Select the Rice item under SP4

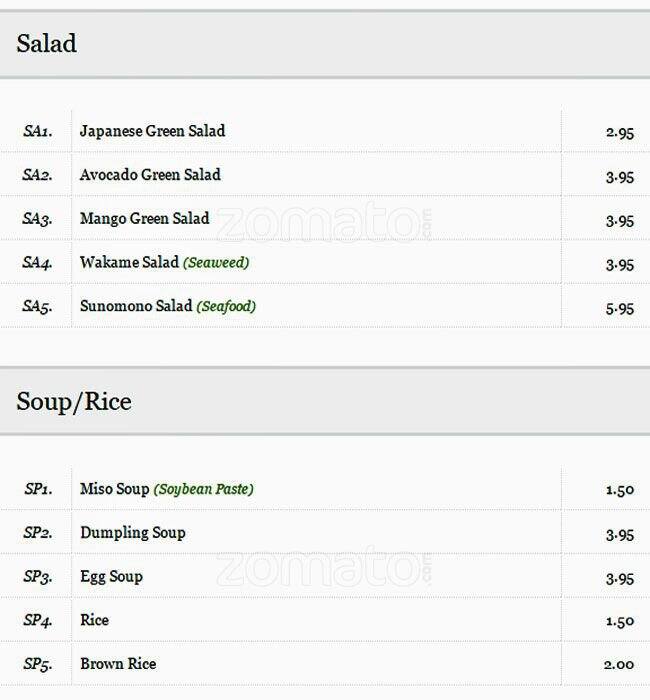[x=94, y=621]
